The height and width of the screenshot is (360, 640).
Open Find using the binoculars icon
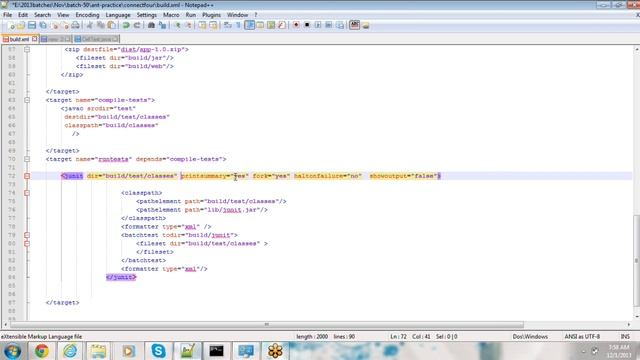pyautogui.click(x=151, y=25)
